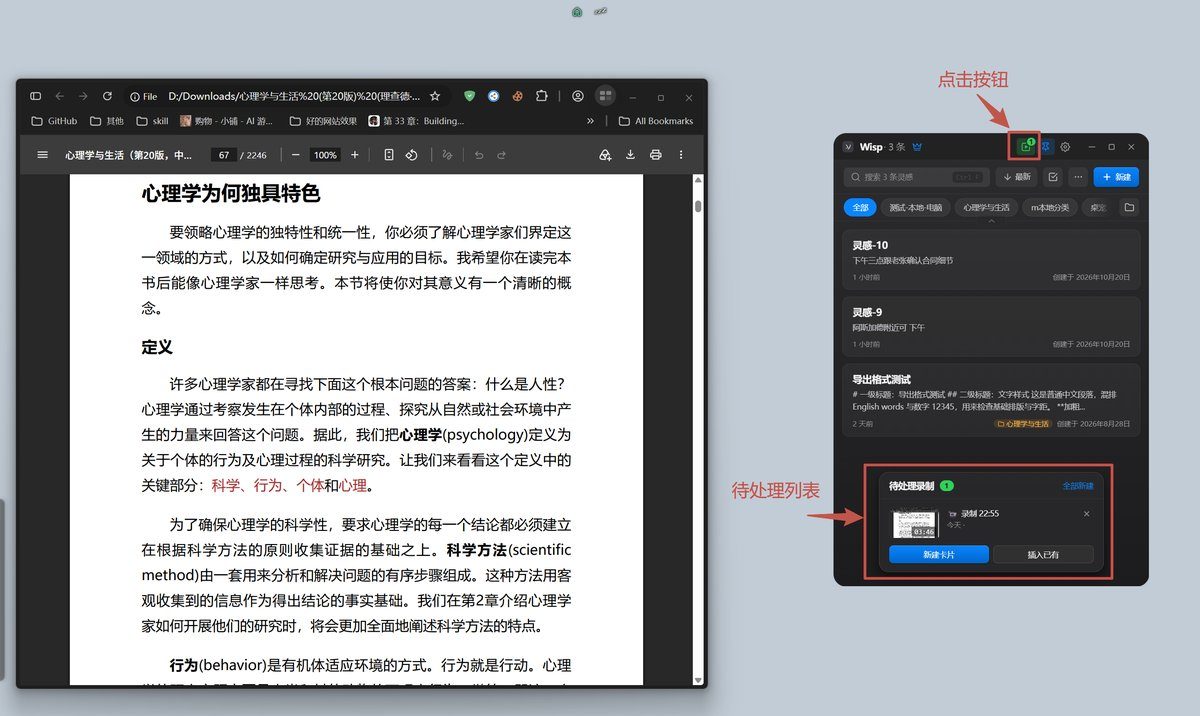Image resolution: width=1200 pixels, height=716 pixels.
Task: Click the multi-select checkbox icon in Wisp
Action: click(x=1053, y=177)
